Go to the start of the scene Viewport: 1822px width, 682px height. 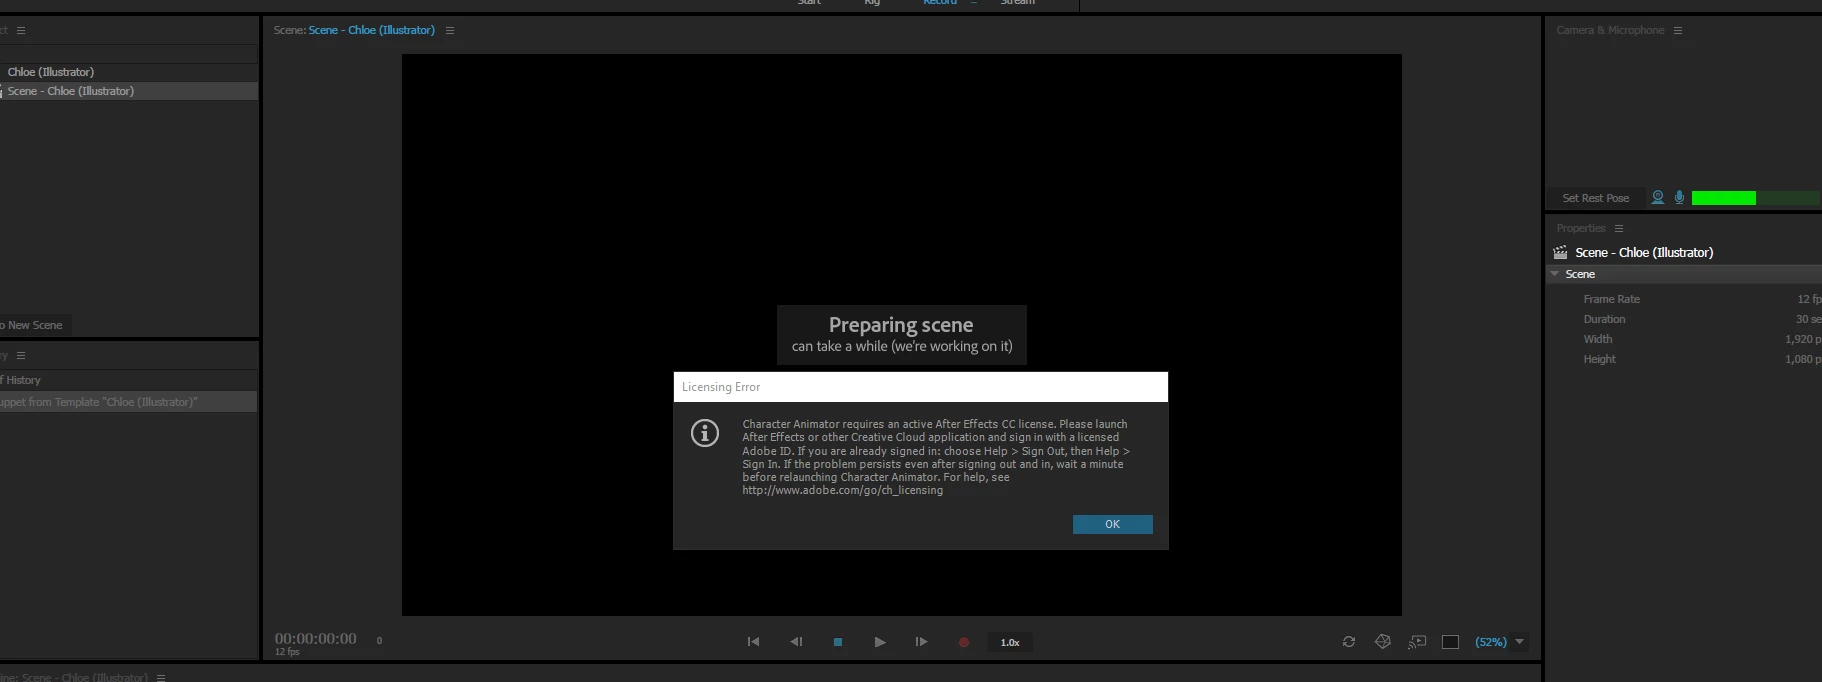tap(753, 642)
